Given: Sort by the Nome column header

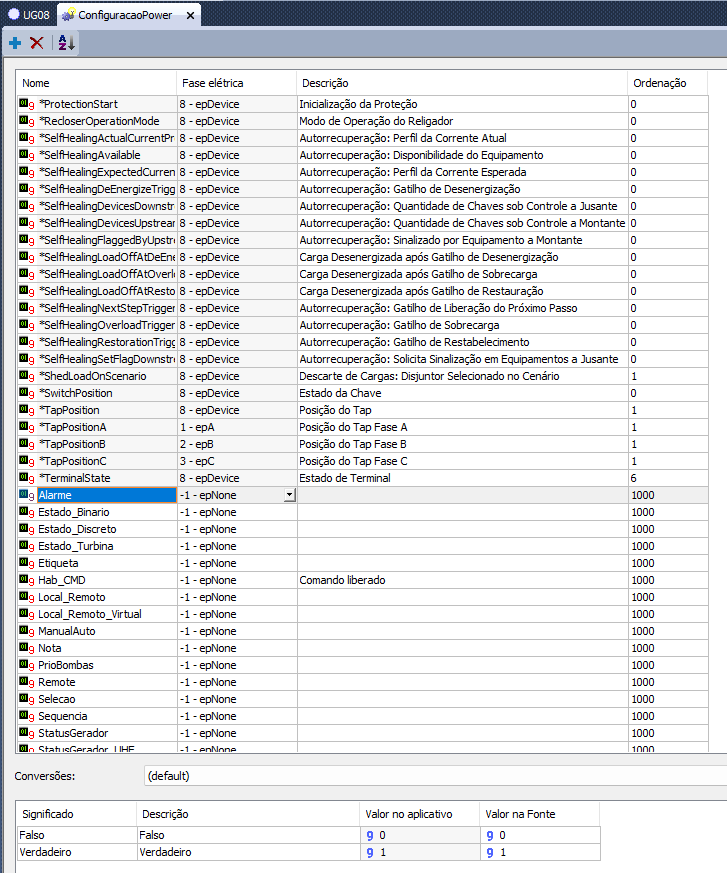Looking at the screenshot, I should (96, 83).
